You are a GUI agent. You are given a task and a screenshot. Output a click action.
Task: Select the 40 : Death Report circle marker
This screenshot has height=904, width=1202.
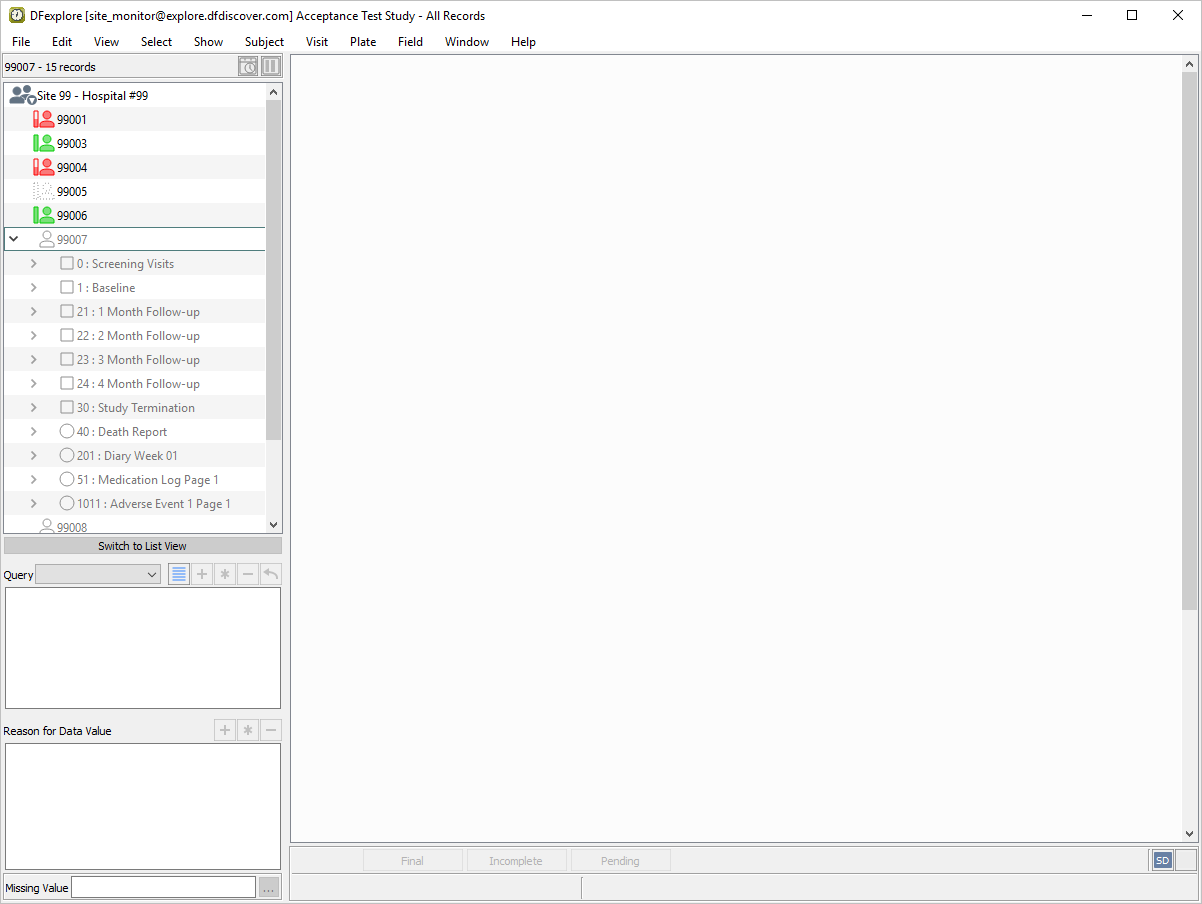(67, 432)
